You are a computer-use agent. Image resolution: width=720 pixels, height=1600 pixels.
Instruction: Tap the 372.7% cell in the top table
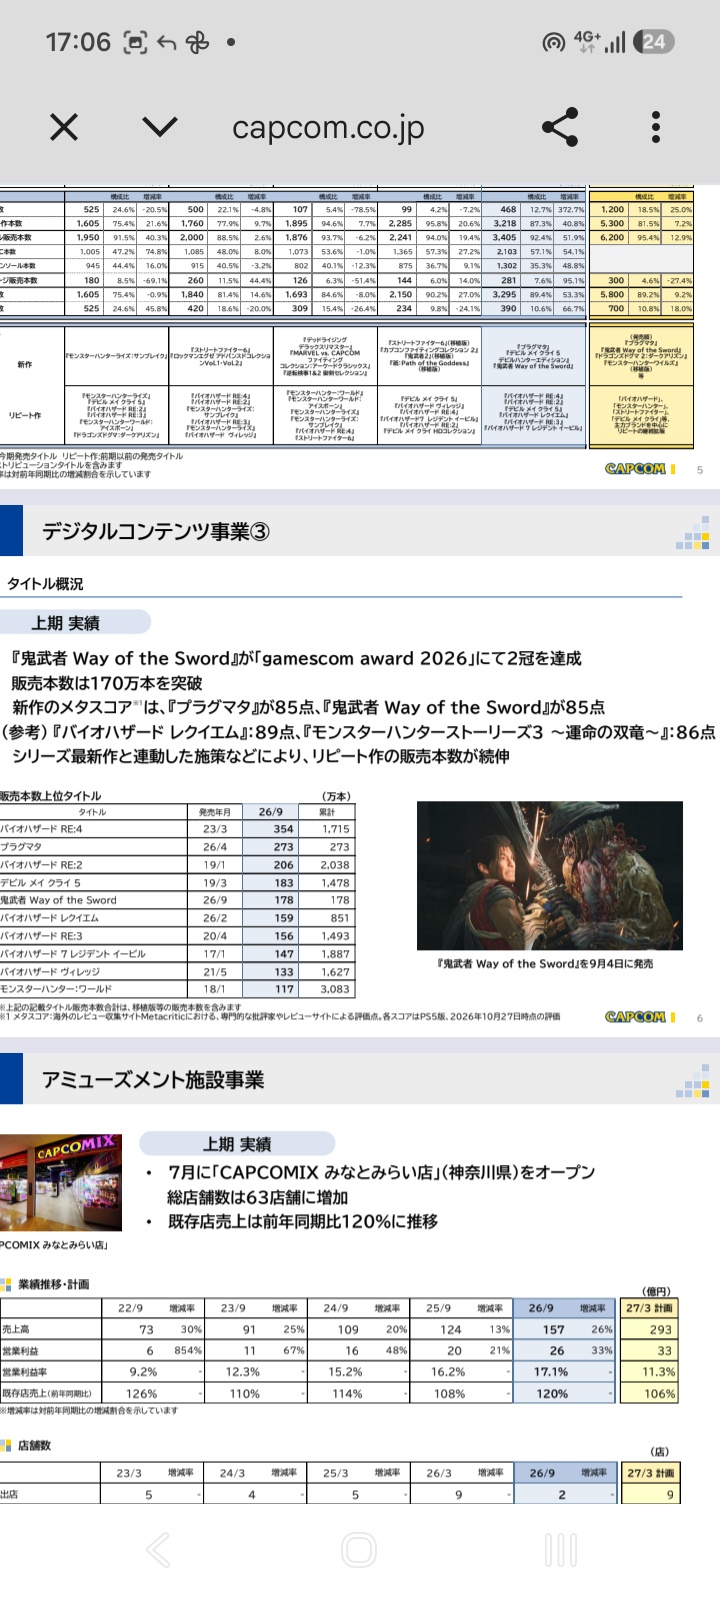point(571,210)
